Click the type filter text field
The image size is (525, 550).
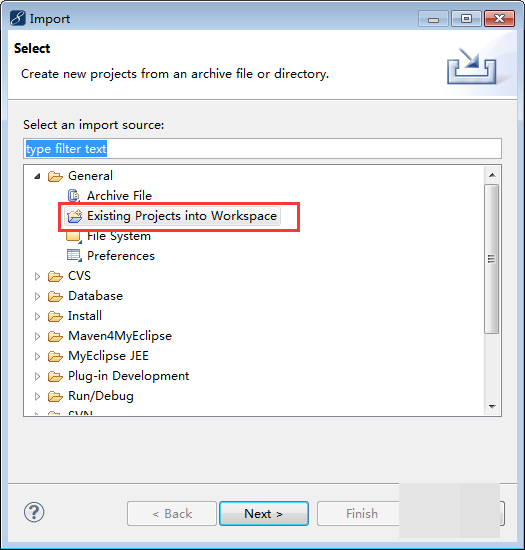coord(262,149)
